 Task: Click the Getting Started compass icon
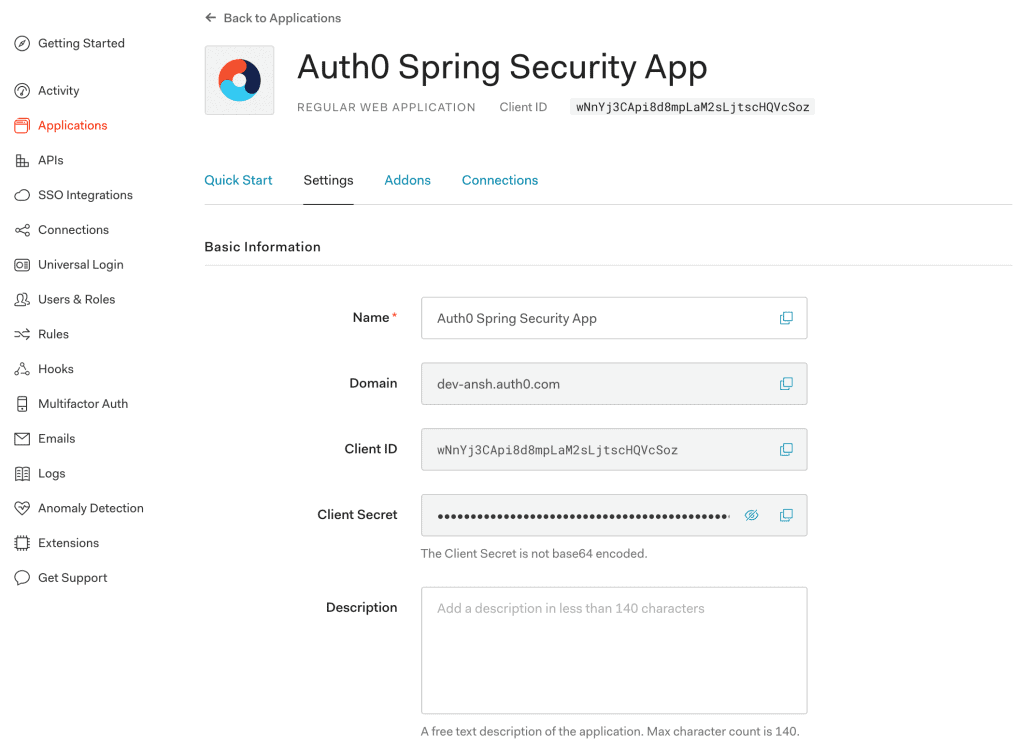22,44
